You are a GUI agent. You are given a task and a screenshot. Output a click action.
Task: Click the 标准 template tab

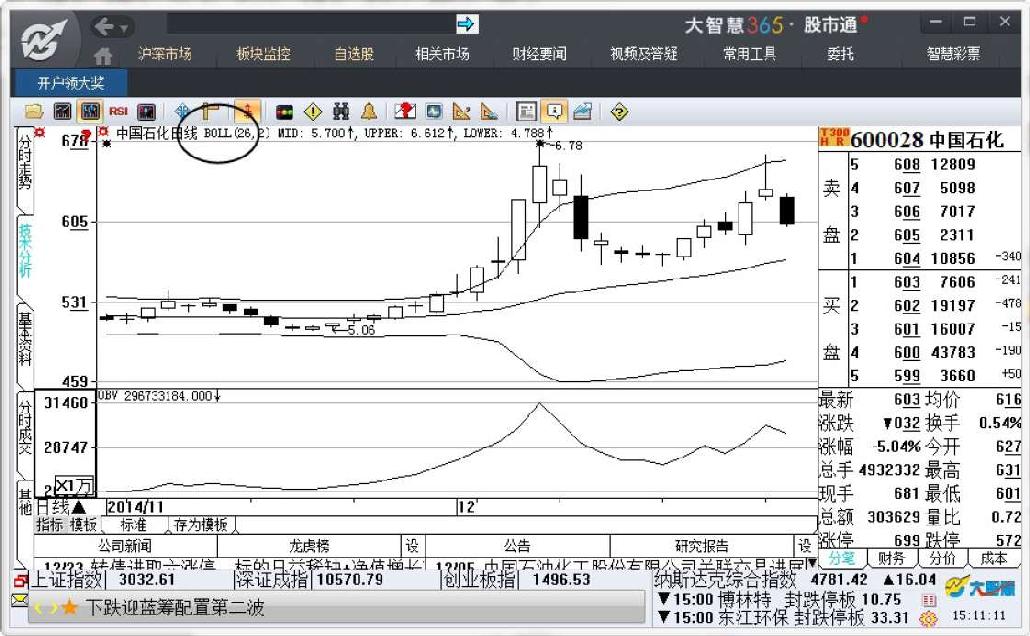tap(133, 525)
